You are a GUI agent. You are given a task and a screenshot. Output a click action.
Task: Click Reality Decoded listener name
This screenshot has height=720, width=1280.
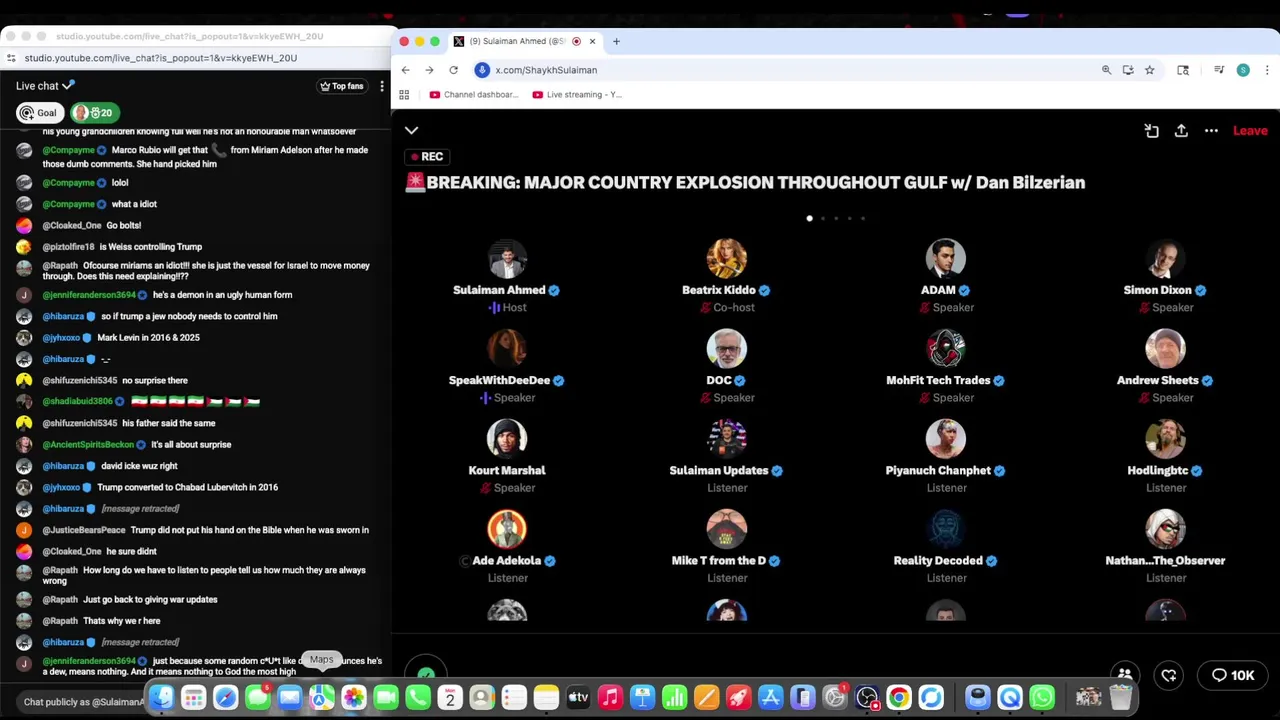[x=938, y=560]
